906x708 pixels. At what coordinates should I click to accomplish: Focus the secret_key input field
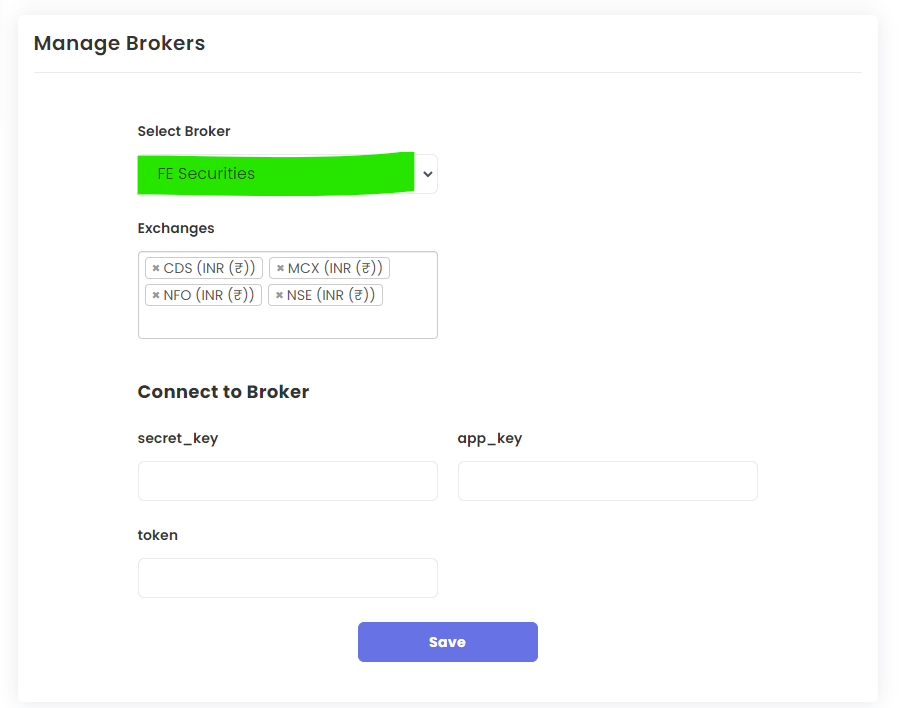point(288,481)
